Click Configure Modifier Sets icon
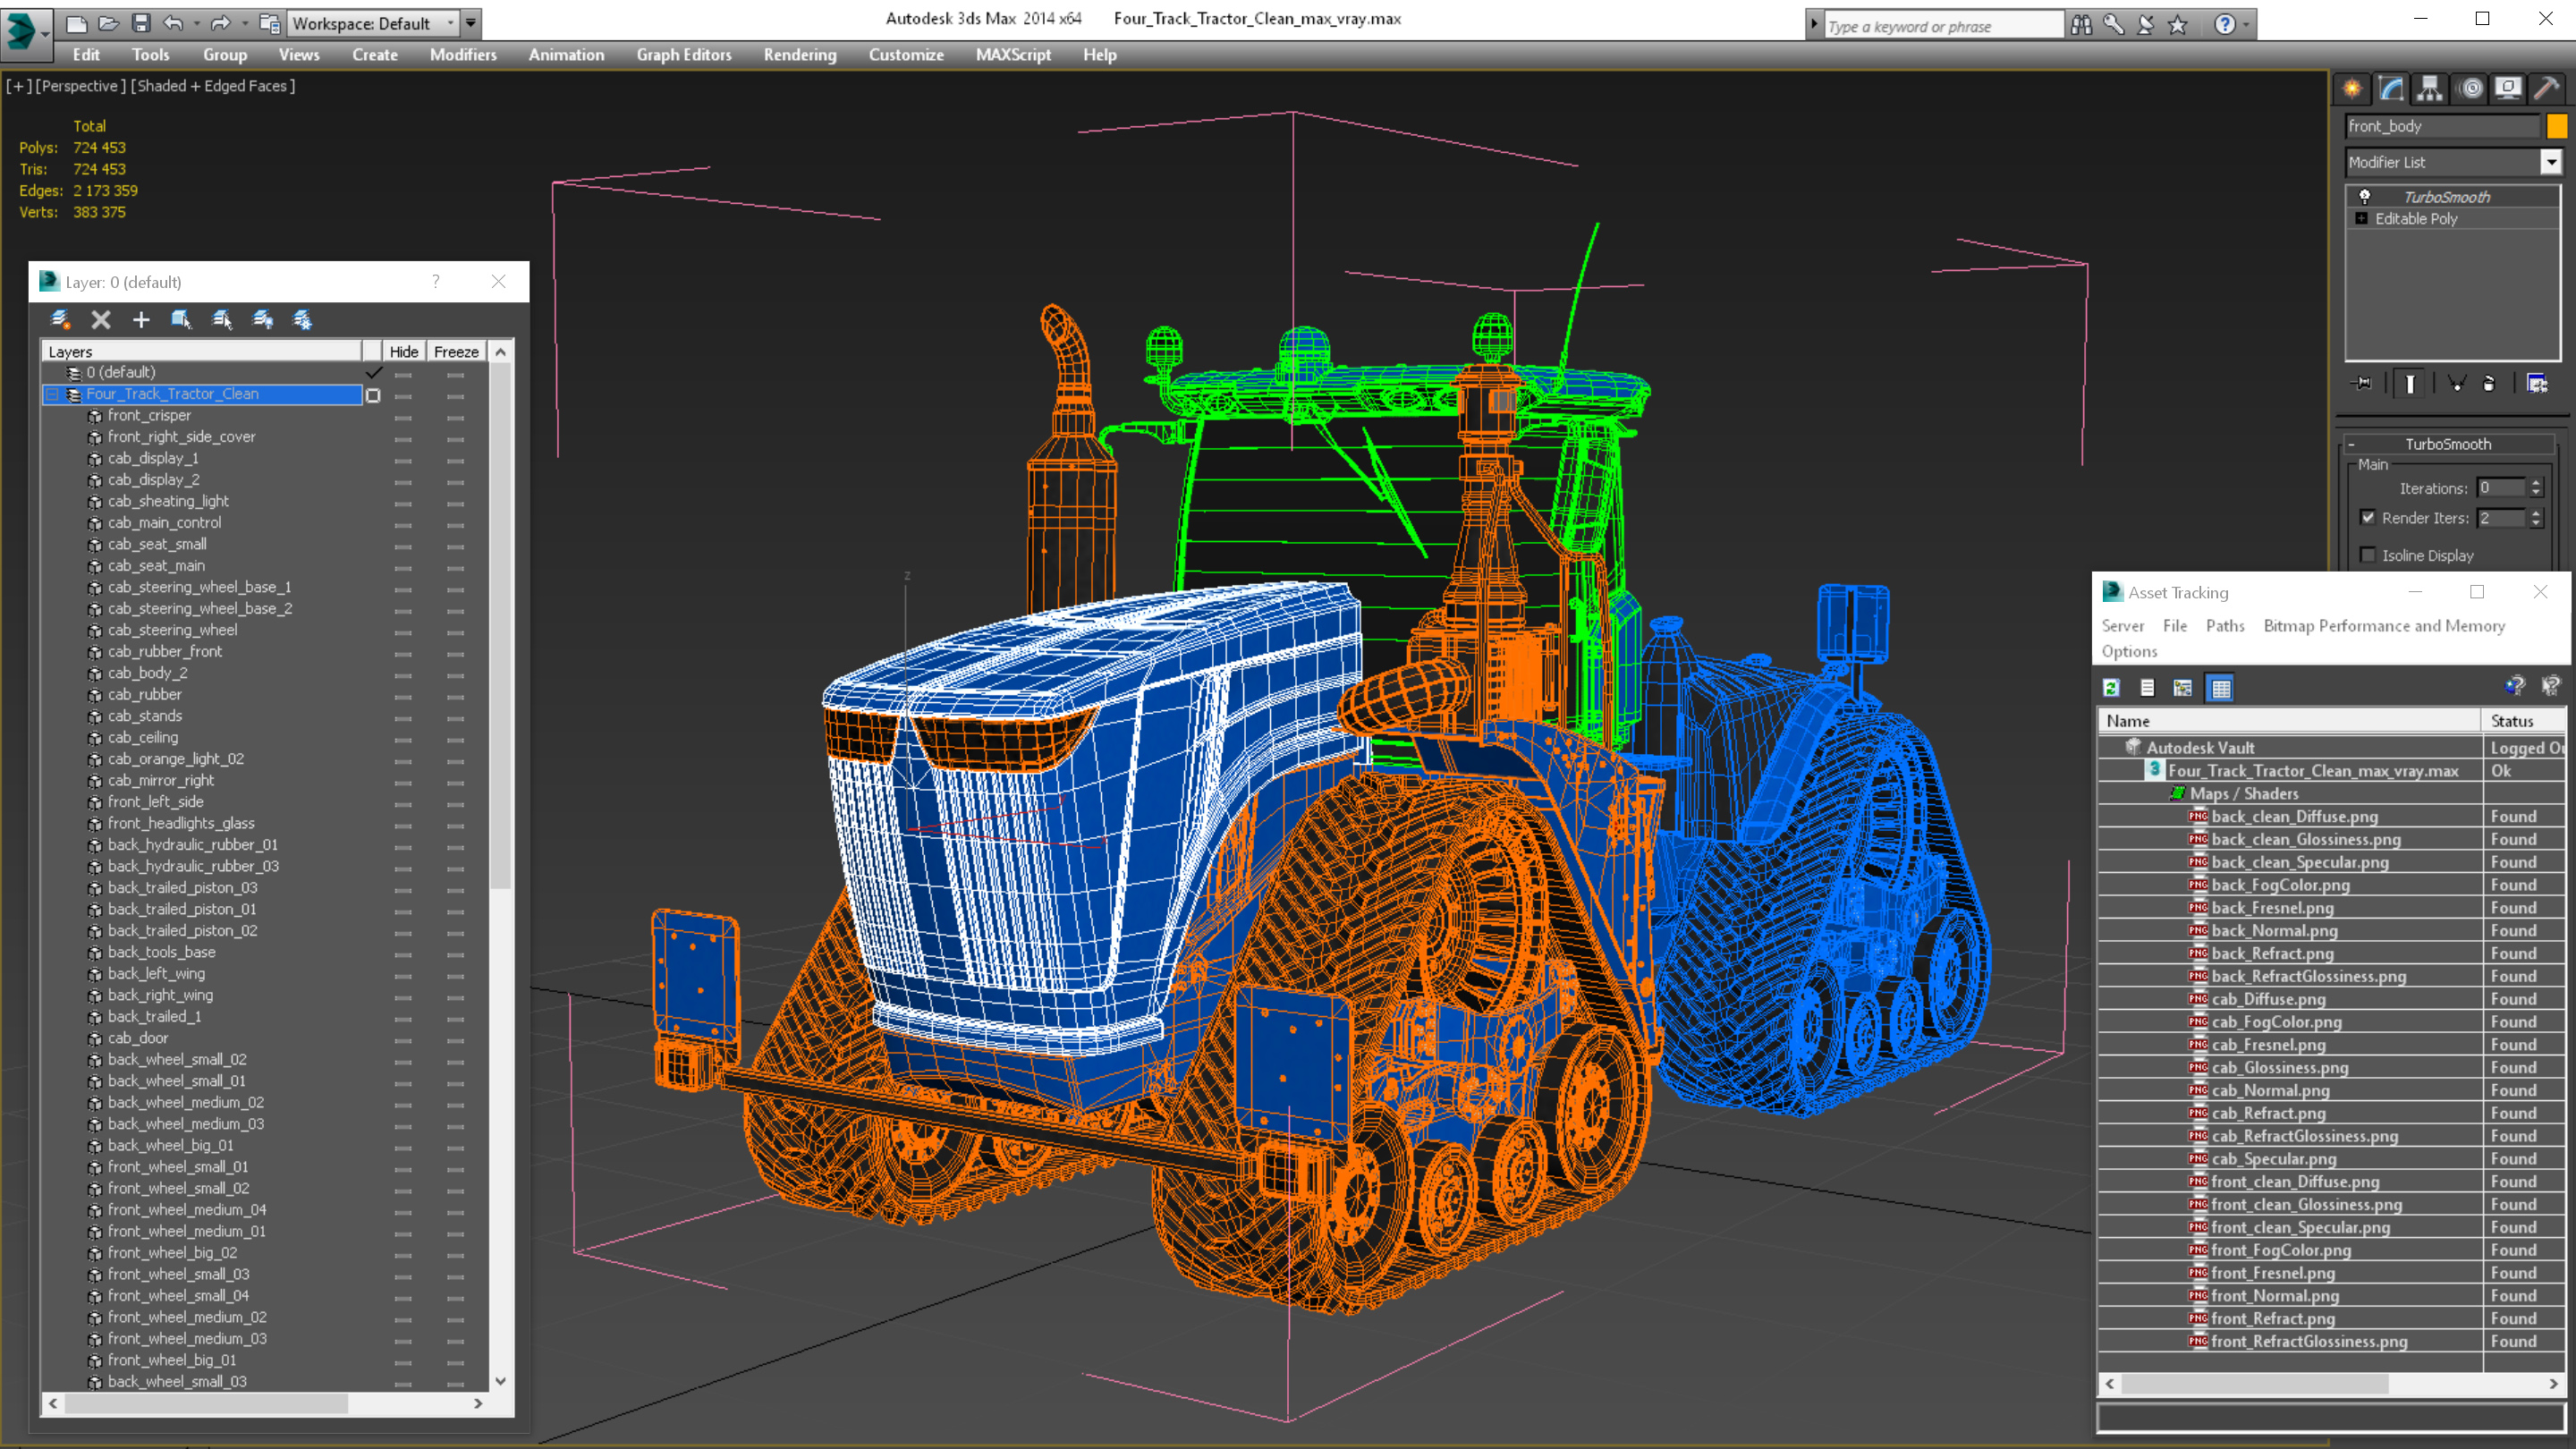 2537,383
